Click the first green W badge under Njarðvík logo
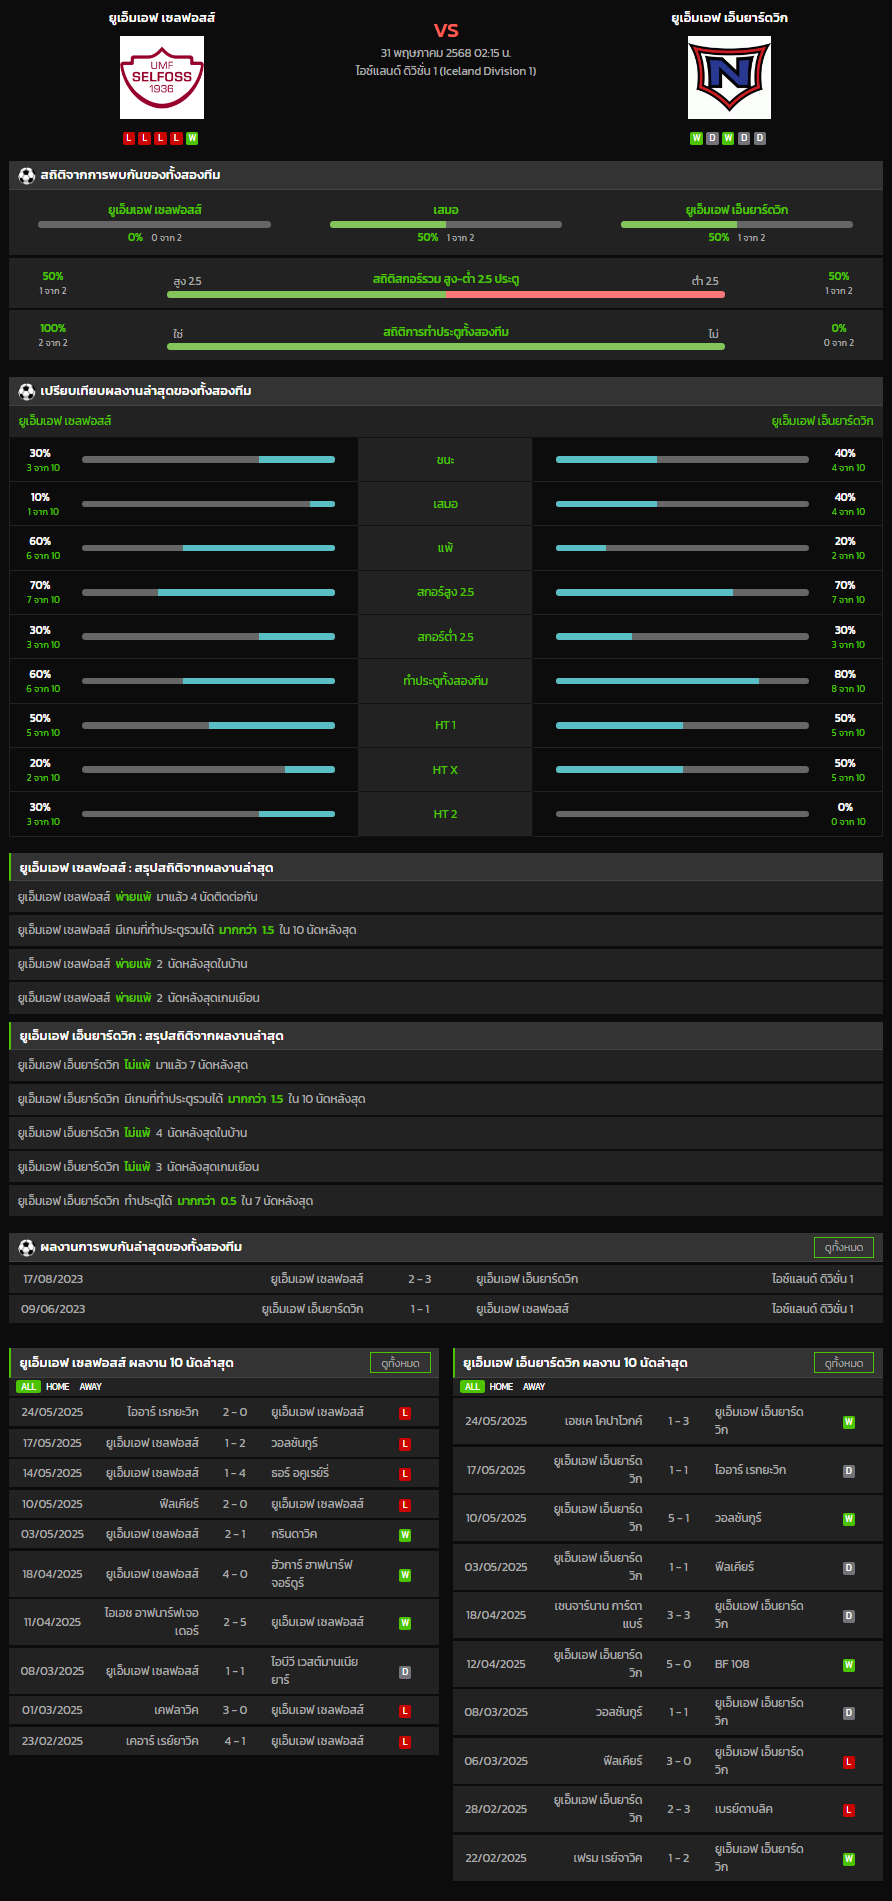The image size is (892, 1901). (696, 138)
